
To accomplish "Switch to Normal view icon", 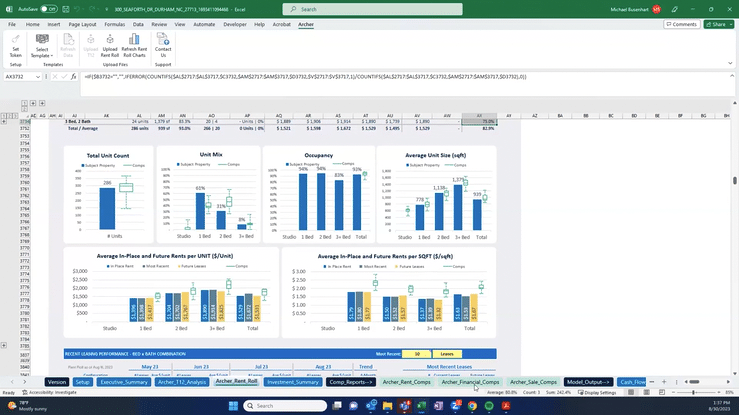I will coord(631,392).
